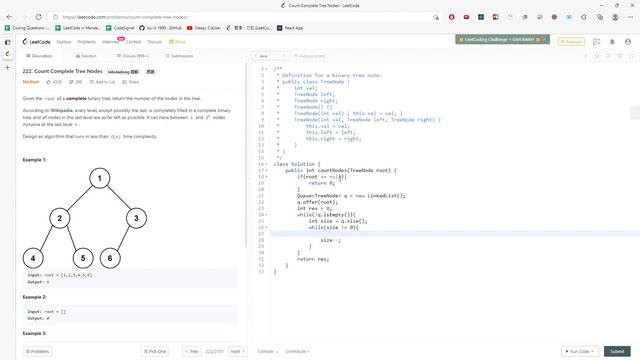Click the Problems list button at bottom
The image size is (640, 360).
(38, 351)
